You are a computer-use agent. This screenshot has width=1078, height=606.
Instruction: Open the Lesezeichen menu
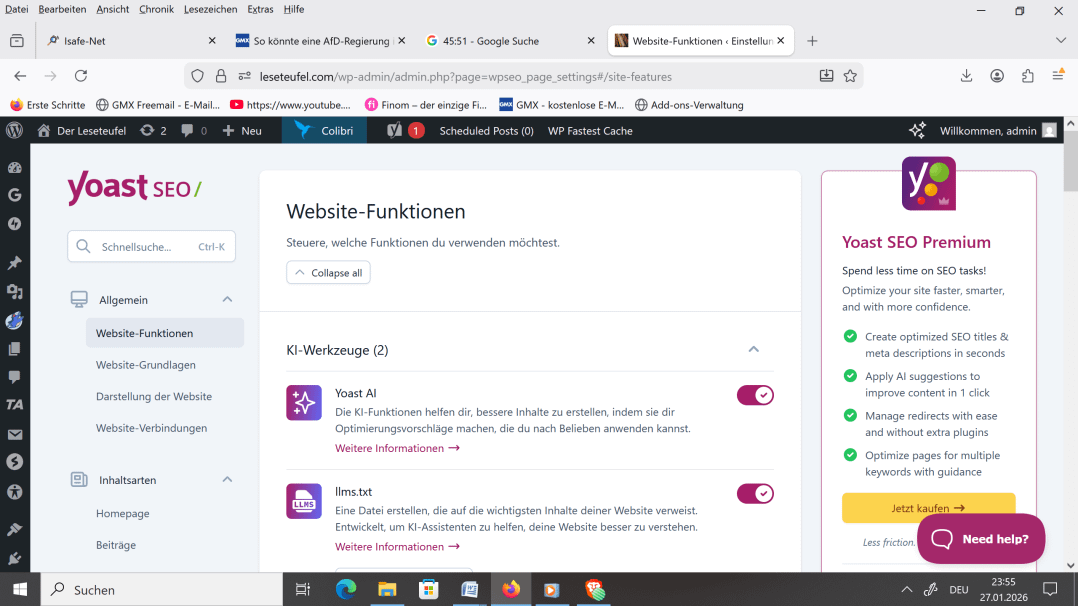[x=210, y=9]
